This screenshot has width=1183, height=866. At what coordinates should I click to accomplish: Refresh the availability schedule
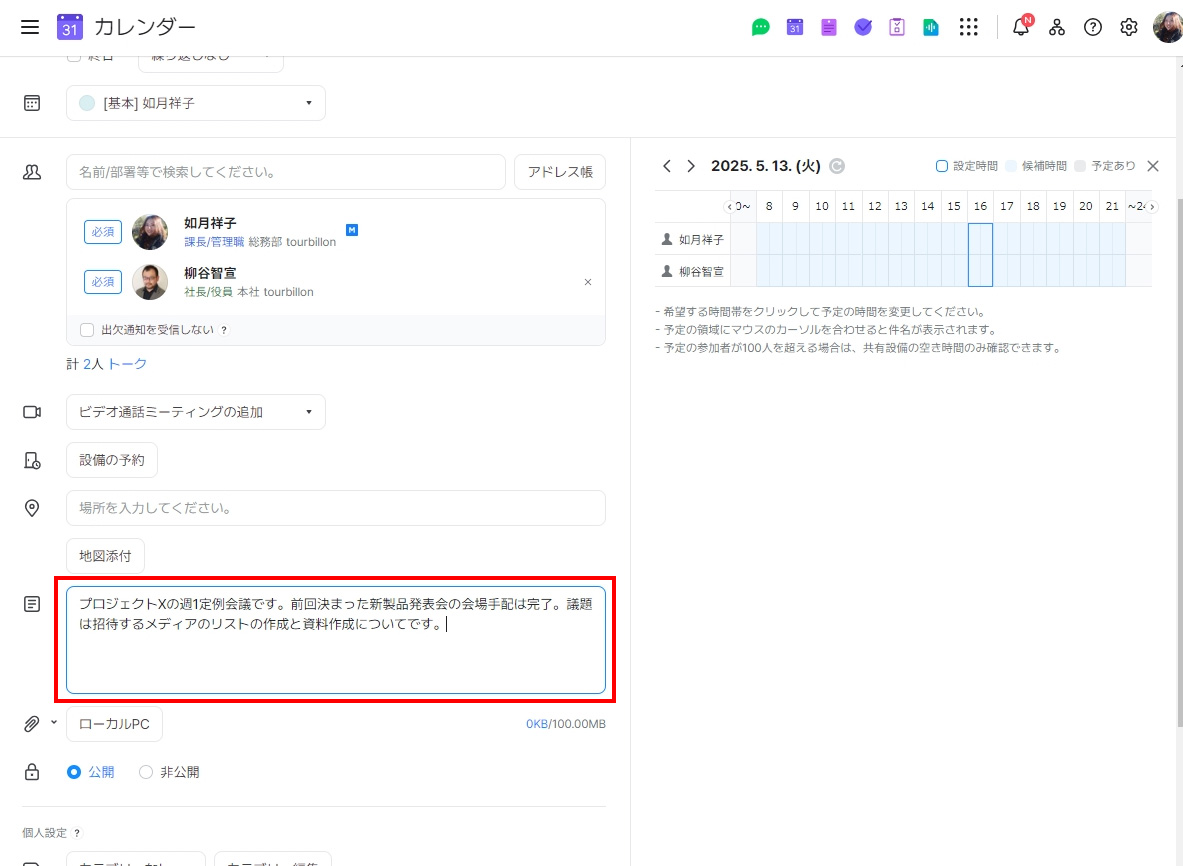click(837, 166)
